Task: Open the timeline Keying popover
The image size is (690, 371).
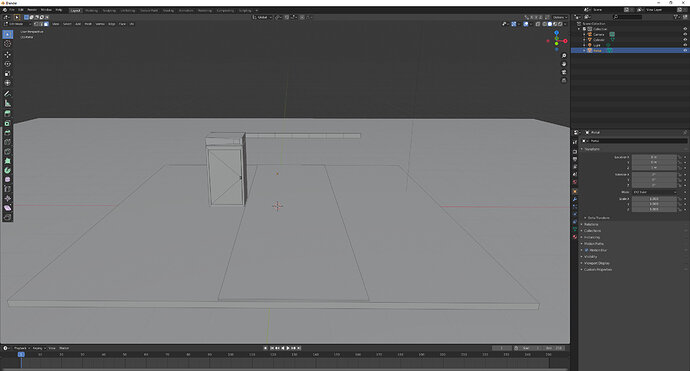Action: [38, 348]
